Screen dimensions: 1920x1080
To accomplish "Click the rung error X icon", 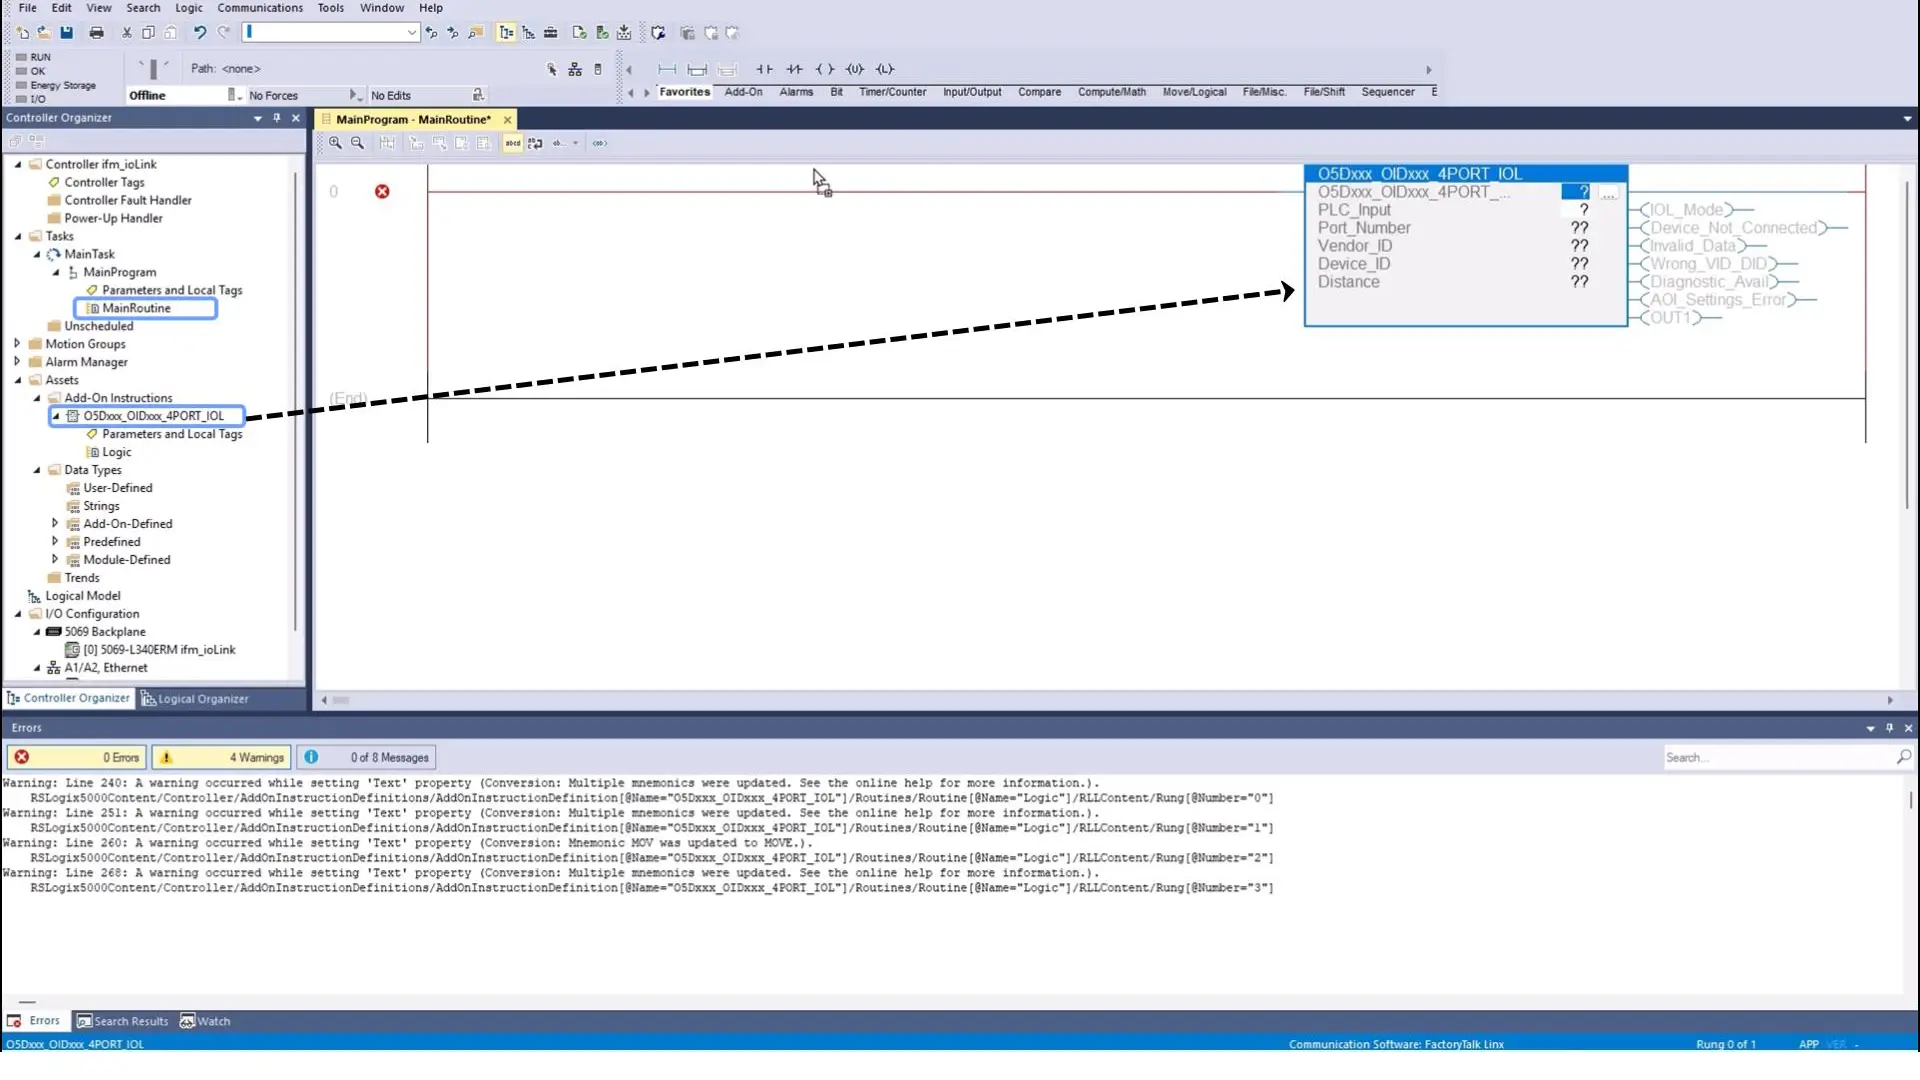I will (x=382, y=191).
